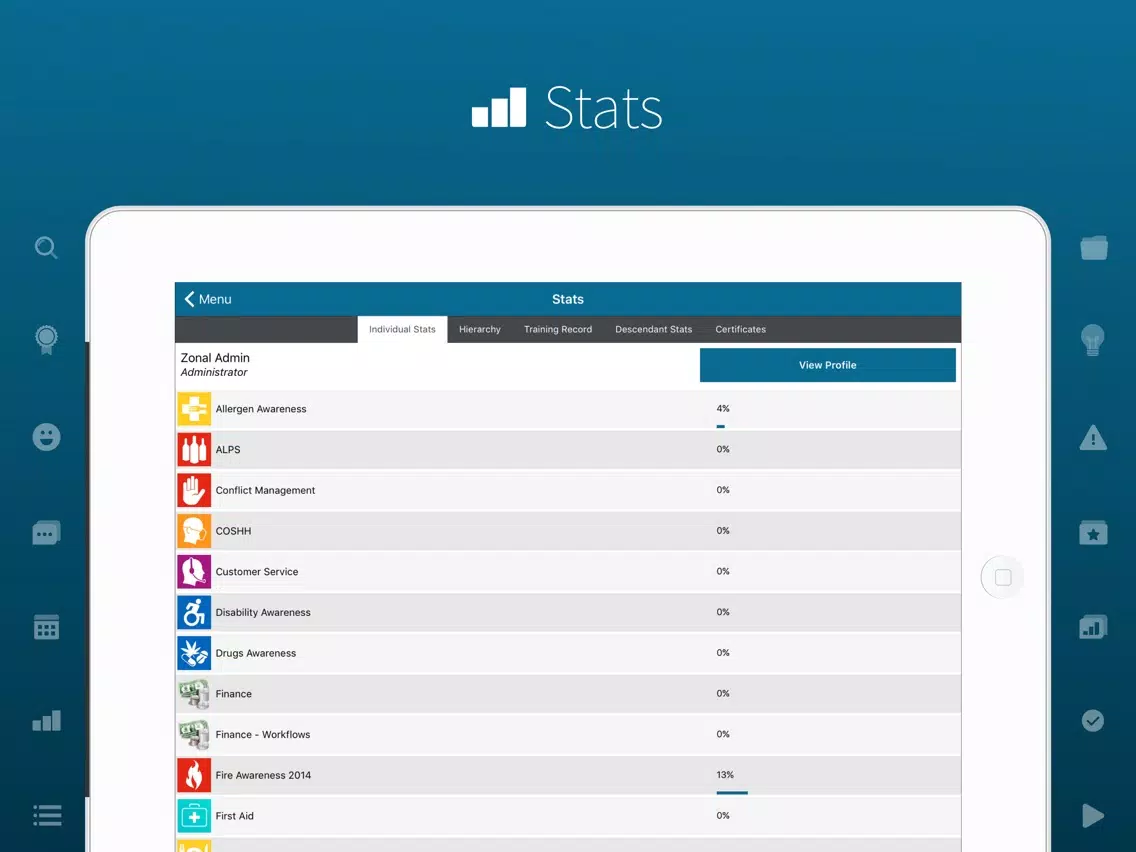This screenshot has height=852, width=1136.
Task: Open the View Profile button
Action: (x=827, y=365)
